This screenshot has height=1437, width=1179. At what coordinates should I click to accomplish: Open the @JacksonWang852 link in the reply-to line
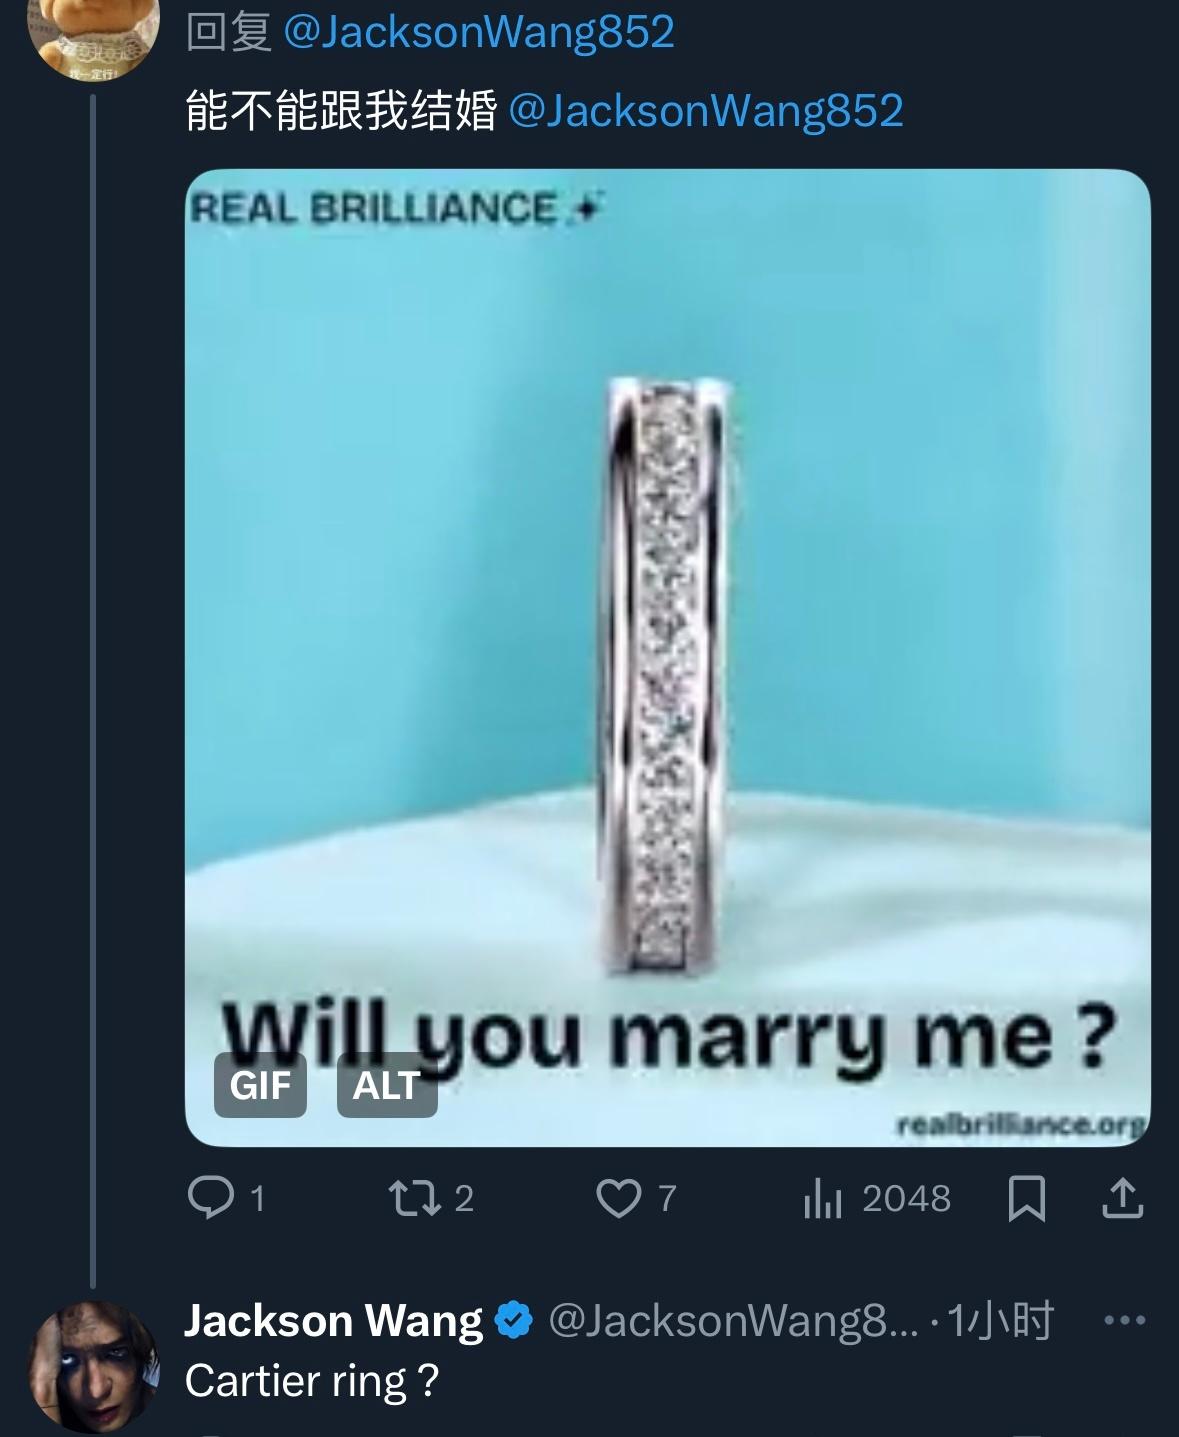click(479, 33)
